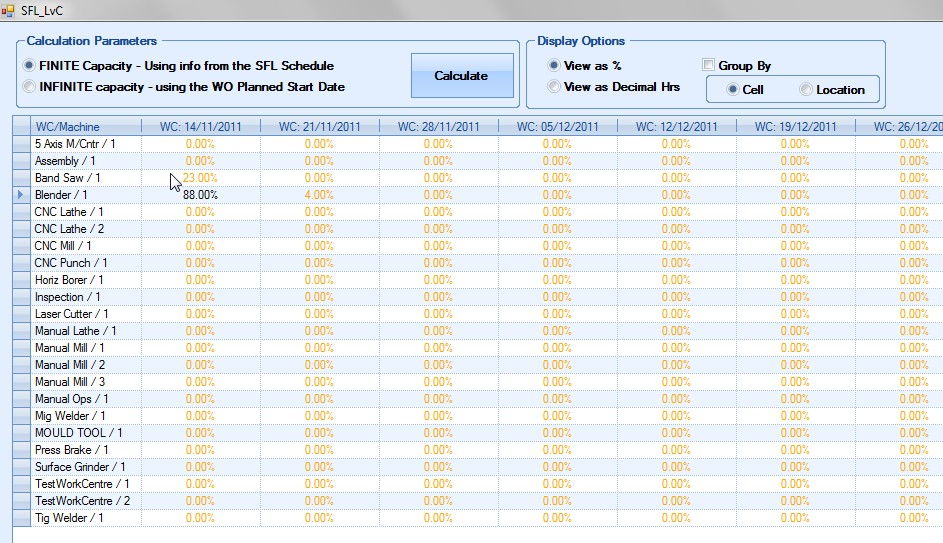Click the 4.00% cell in Blender row

coord(319,195)
